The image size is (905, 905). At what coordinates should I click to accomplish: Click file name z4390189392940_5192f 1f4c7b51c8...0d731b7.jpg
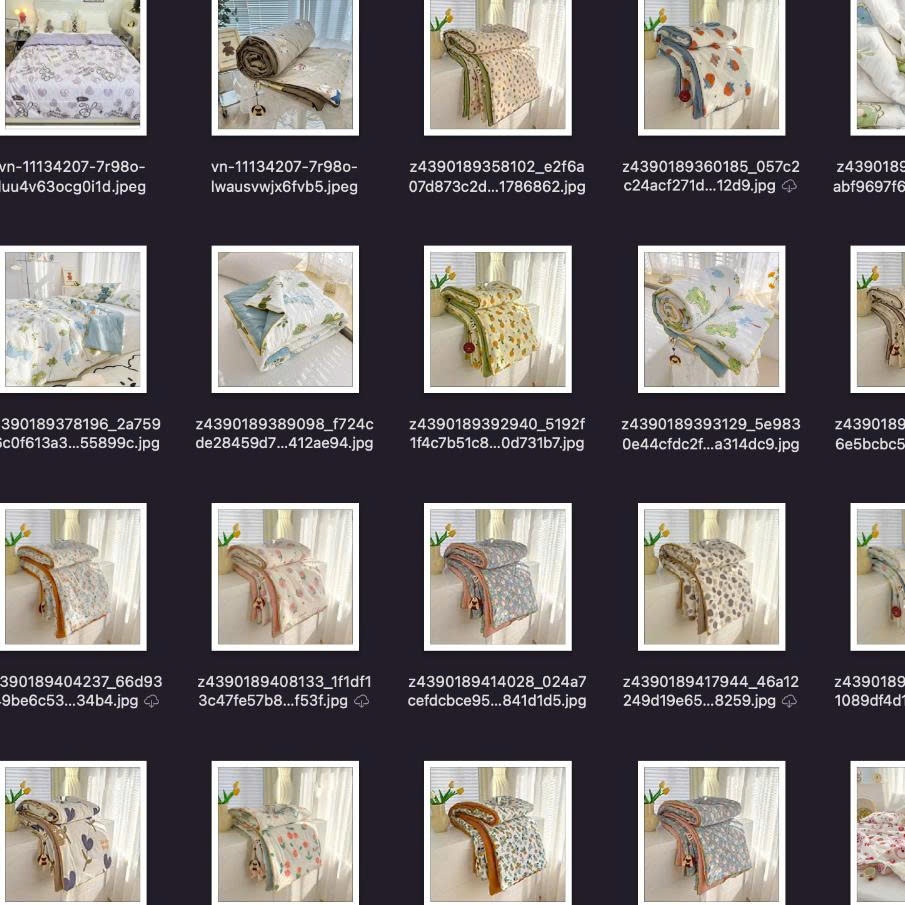497,433
